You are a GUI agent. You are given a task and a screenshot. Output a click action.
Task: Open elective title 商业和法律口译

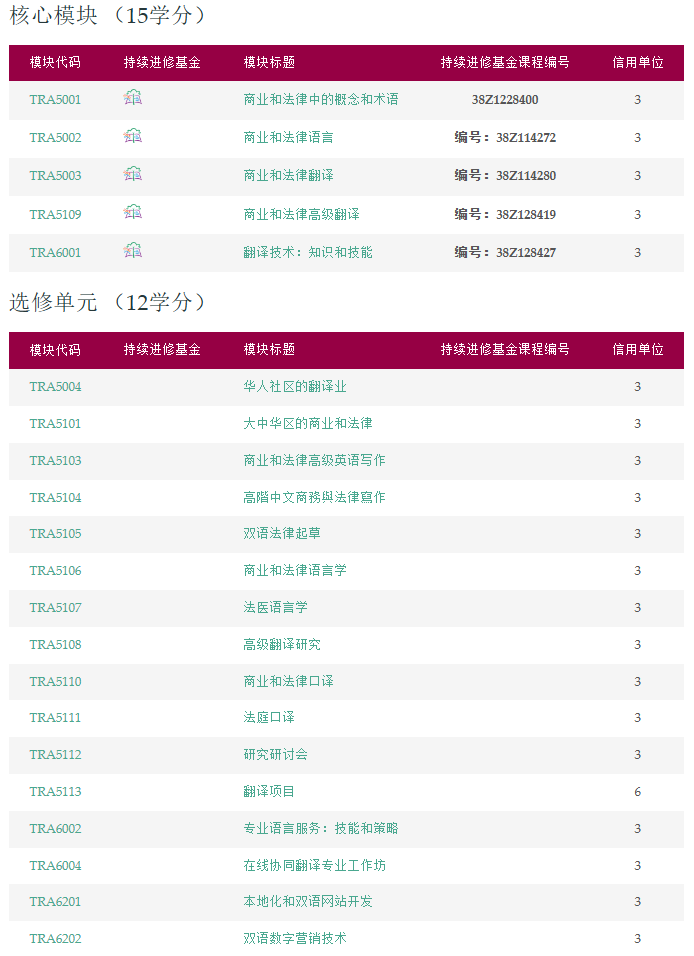288,681
